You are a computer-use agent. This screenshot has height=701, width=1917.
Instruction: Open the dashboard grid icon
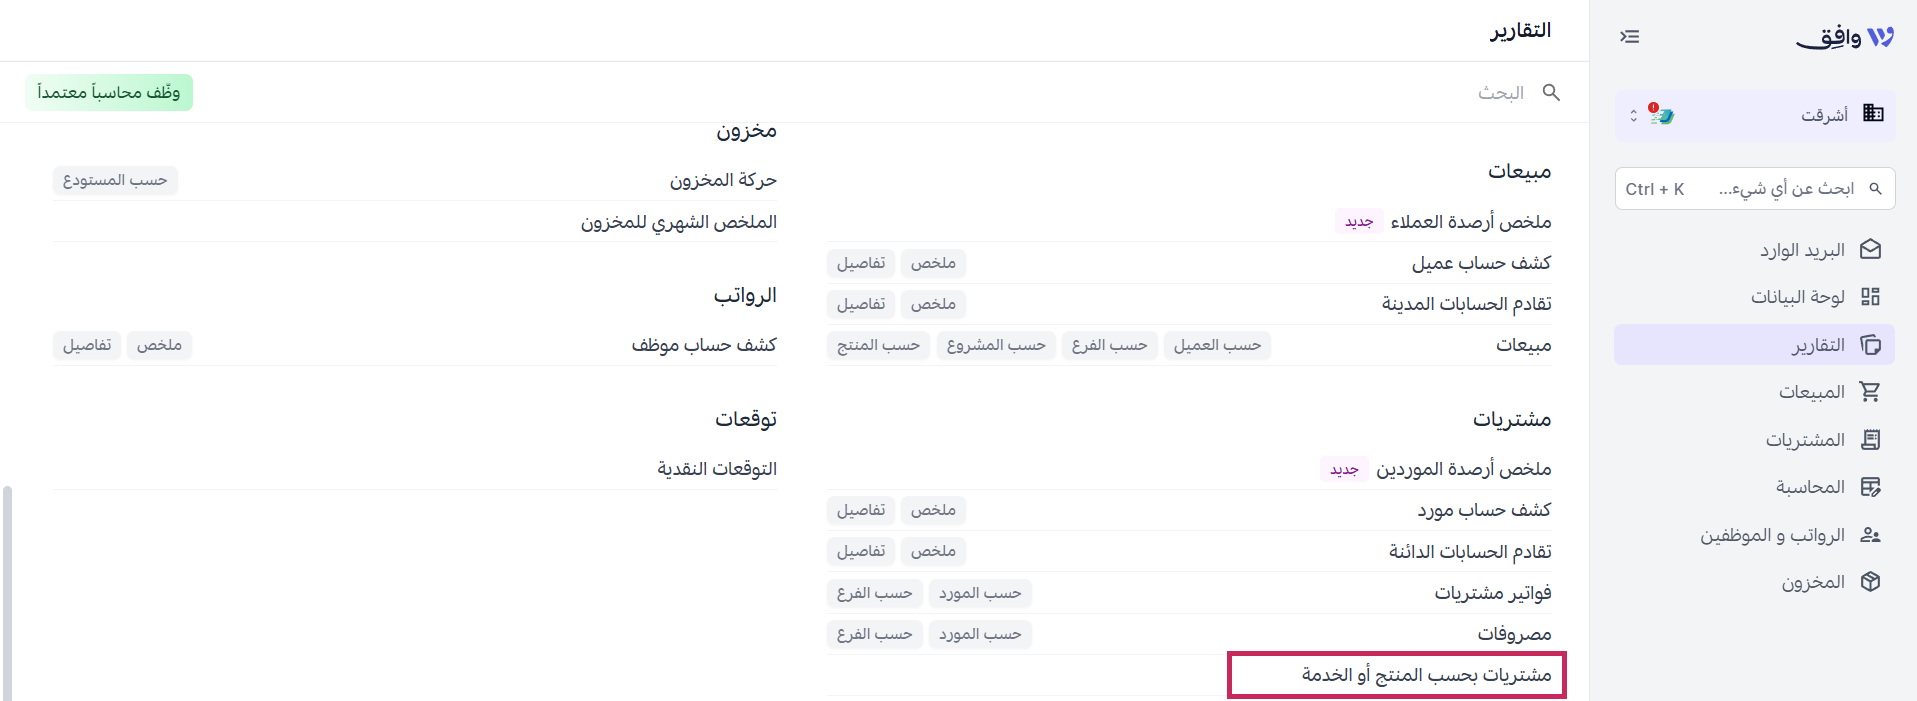pos(1870,297)
